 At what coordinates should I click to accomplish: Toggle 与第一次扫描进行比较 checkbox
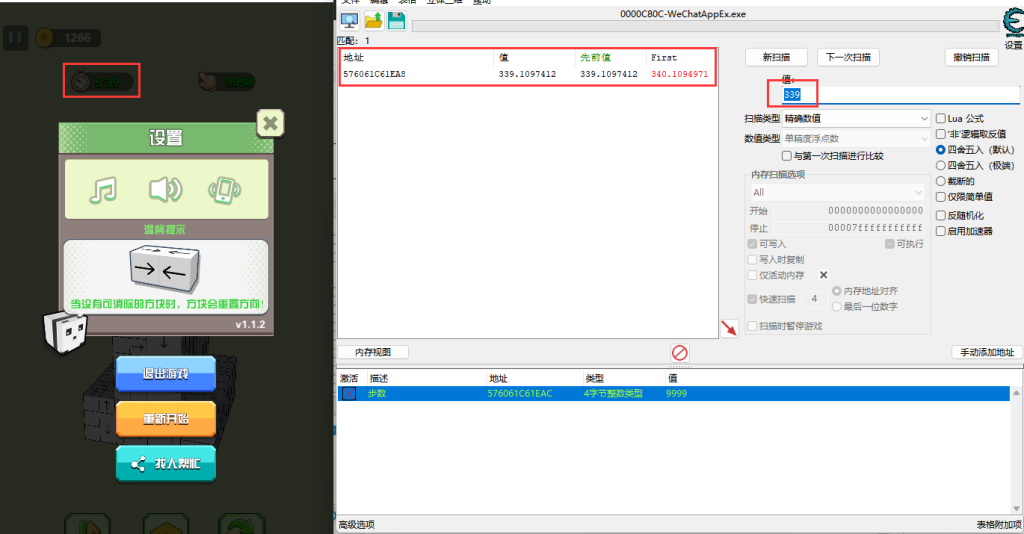[x=787, y=156]
